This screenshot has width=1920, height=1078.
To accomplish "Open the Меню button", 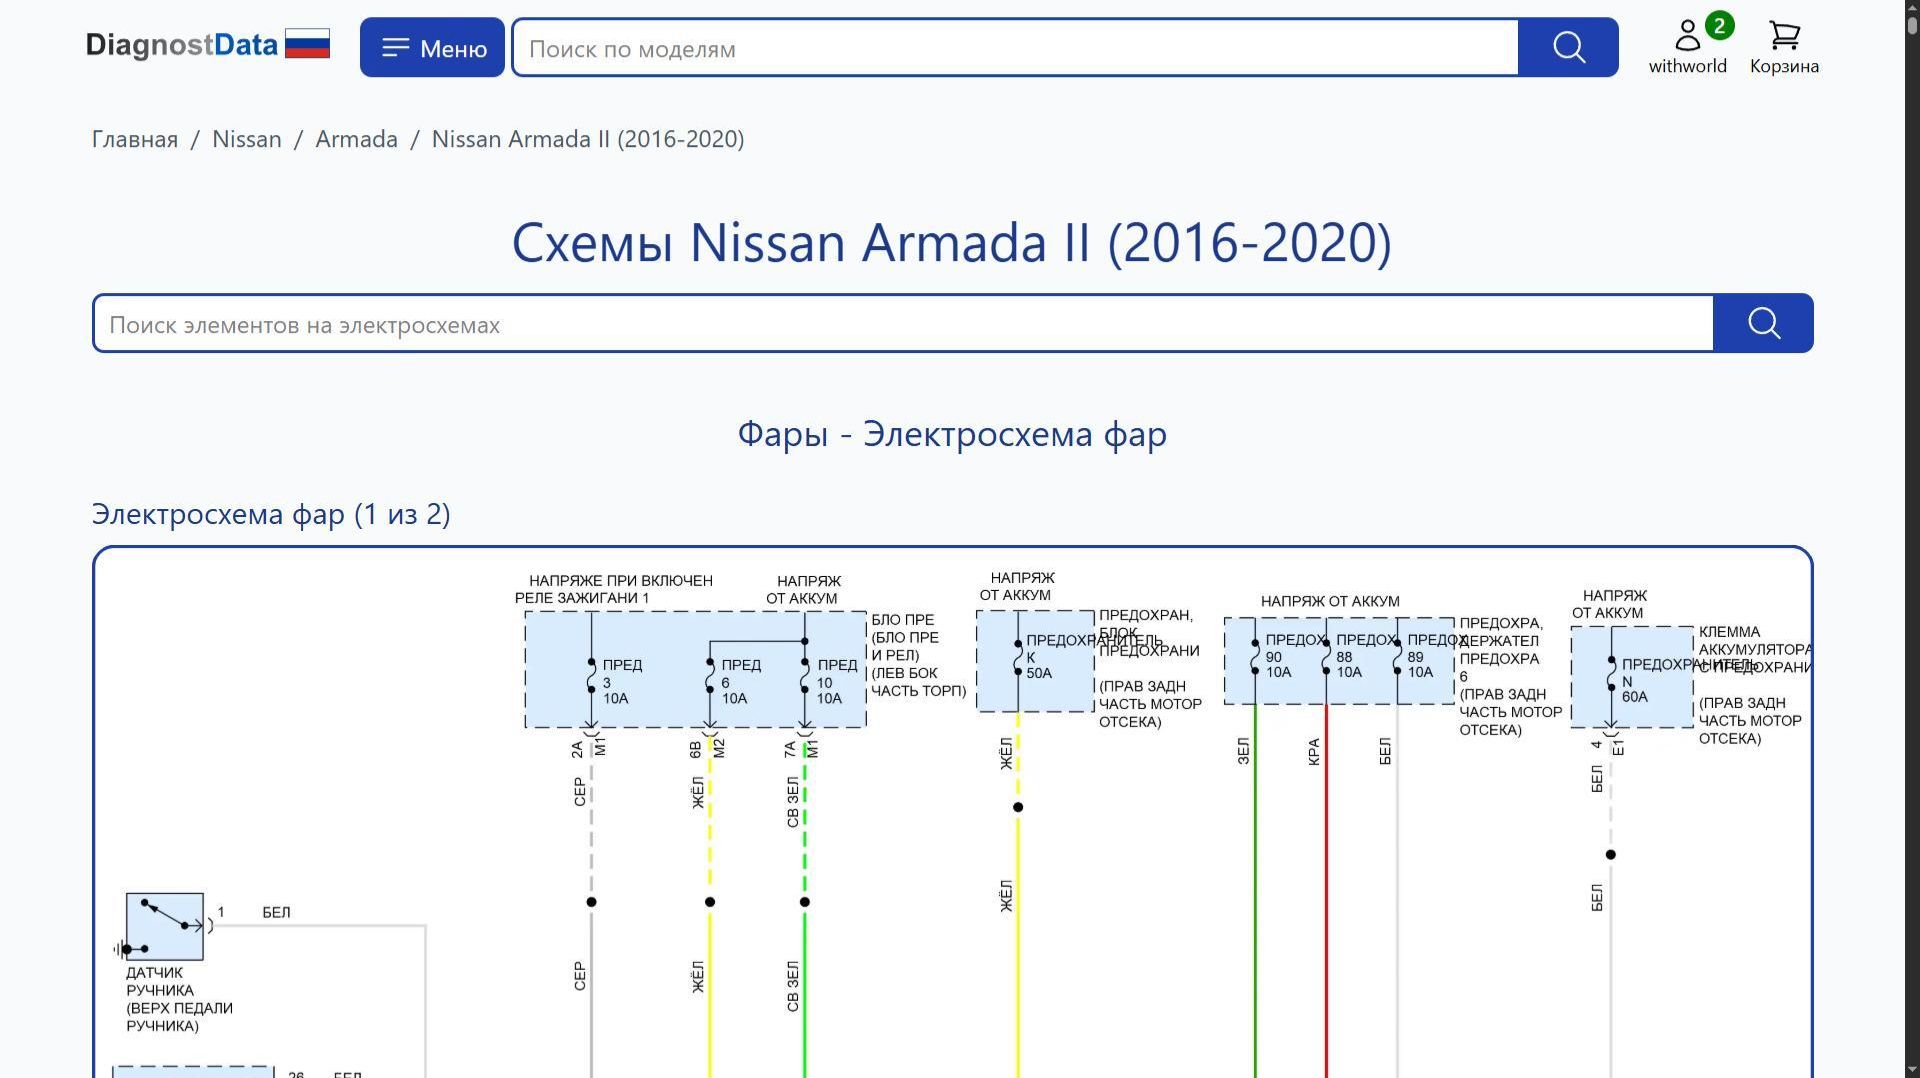I will (x=432, y=47).
